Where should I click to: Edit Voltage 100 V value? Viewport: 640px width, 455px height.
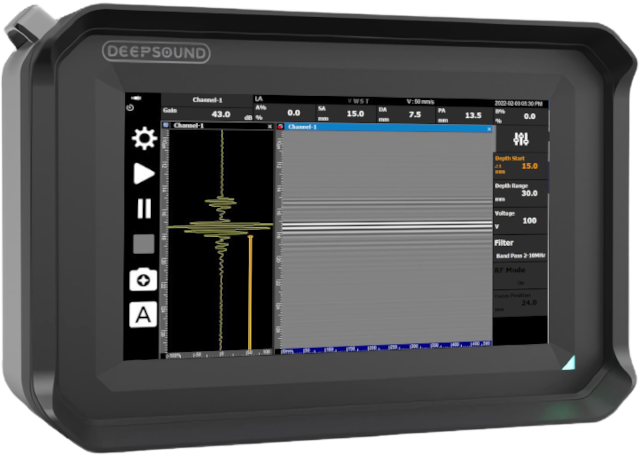pos(520,220)
